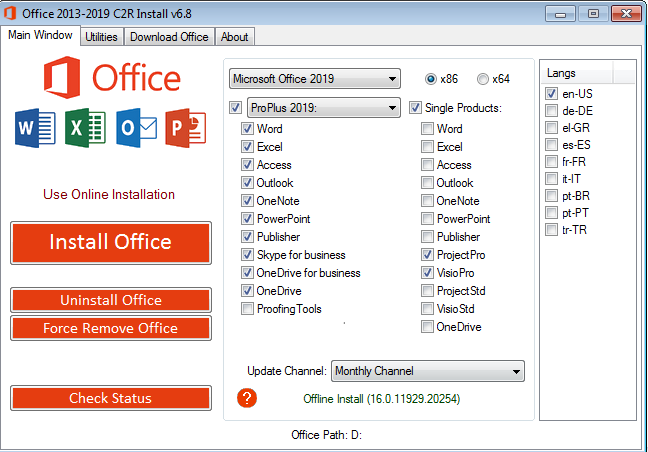
Task: Check Outlook under Single Products
Action: (x=427, y=183)
